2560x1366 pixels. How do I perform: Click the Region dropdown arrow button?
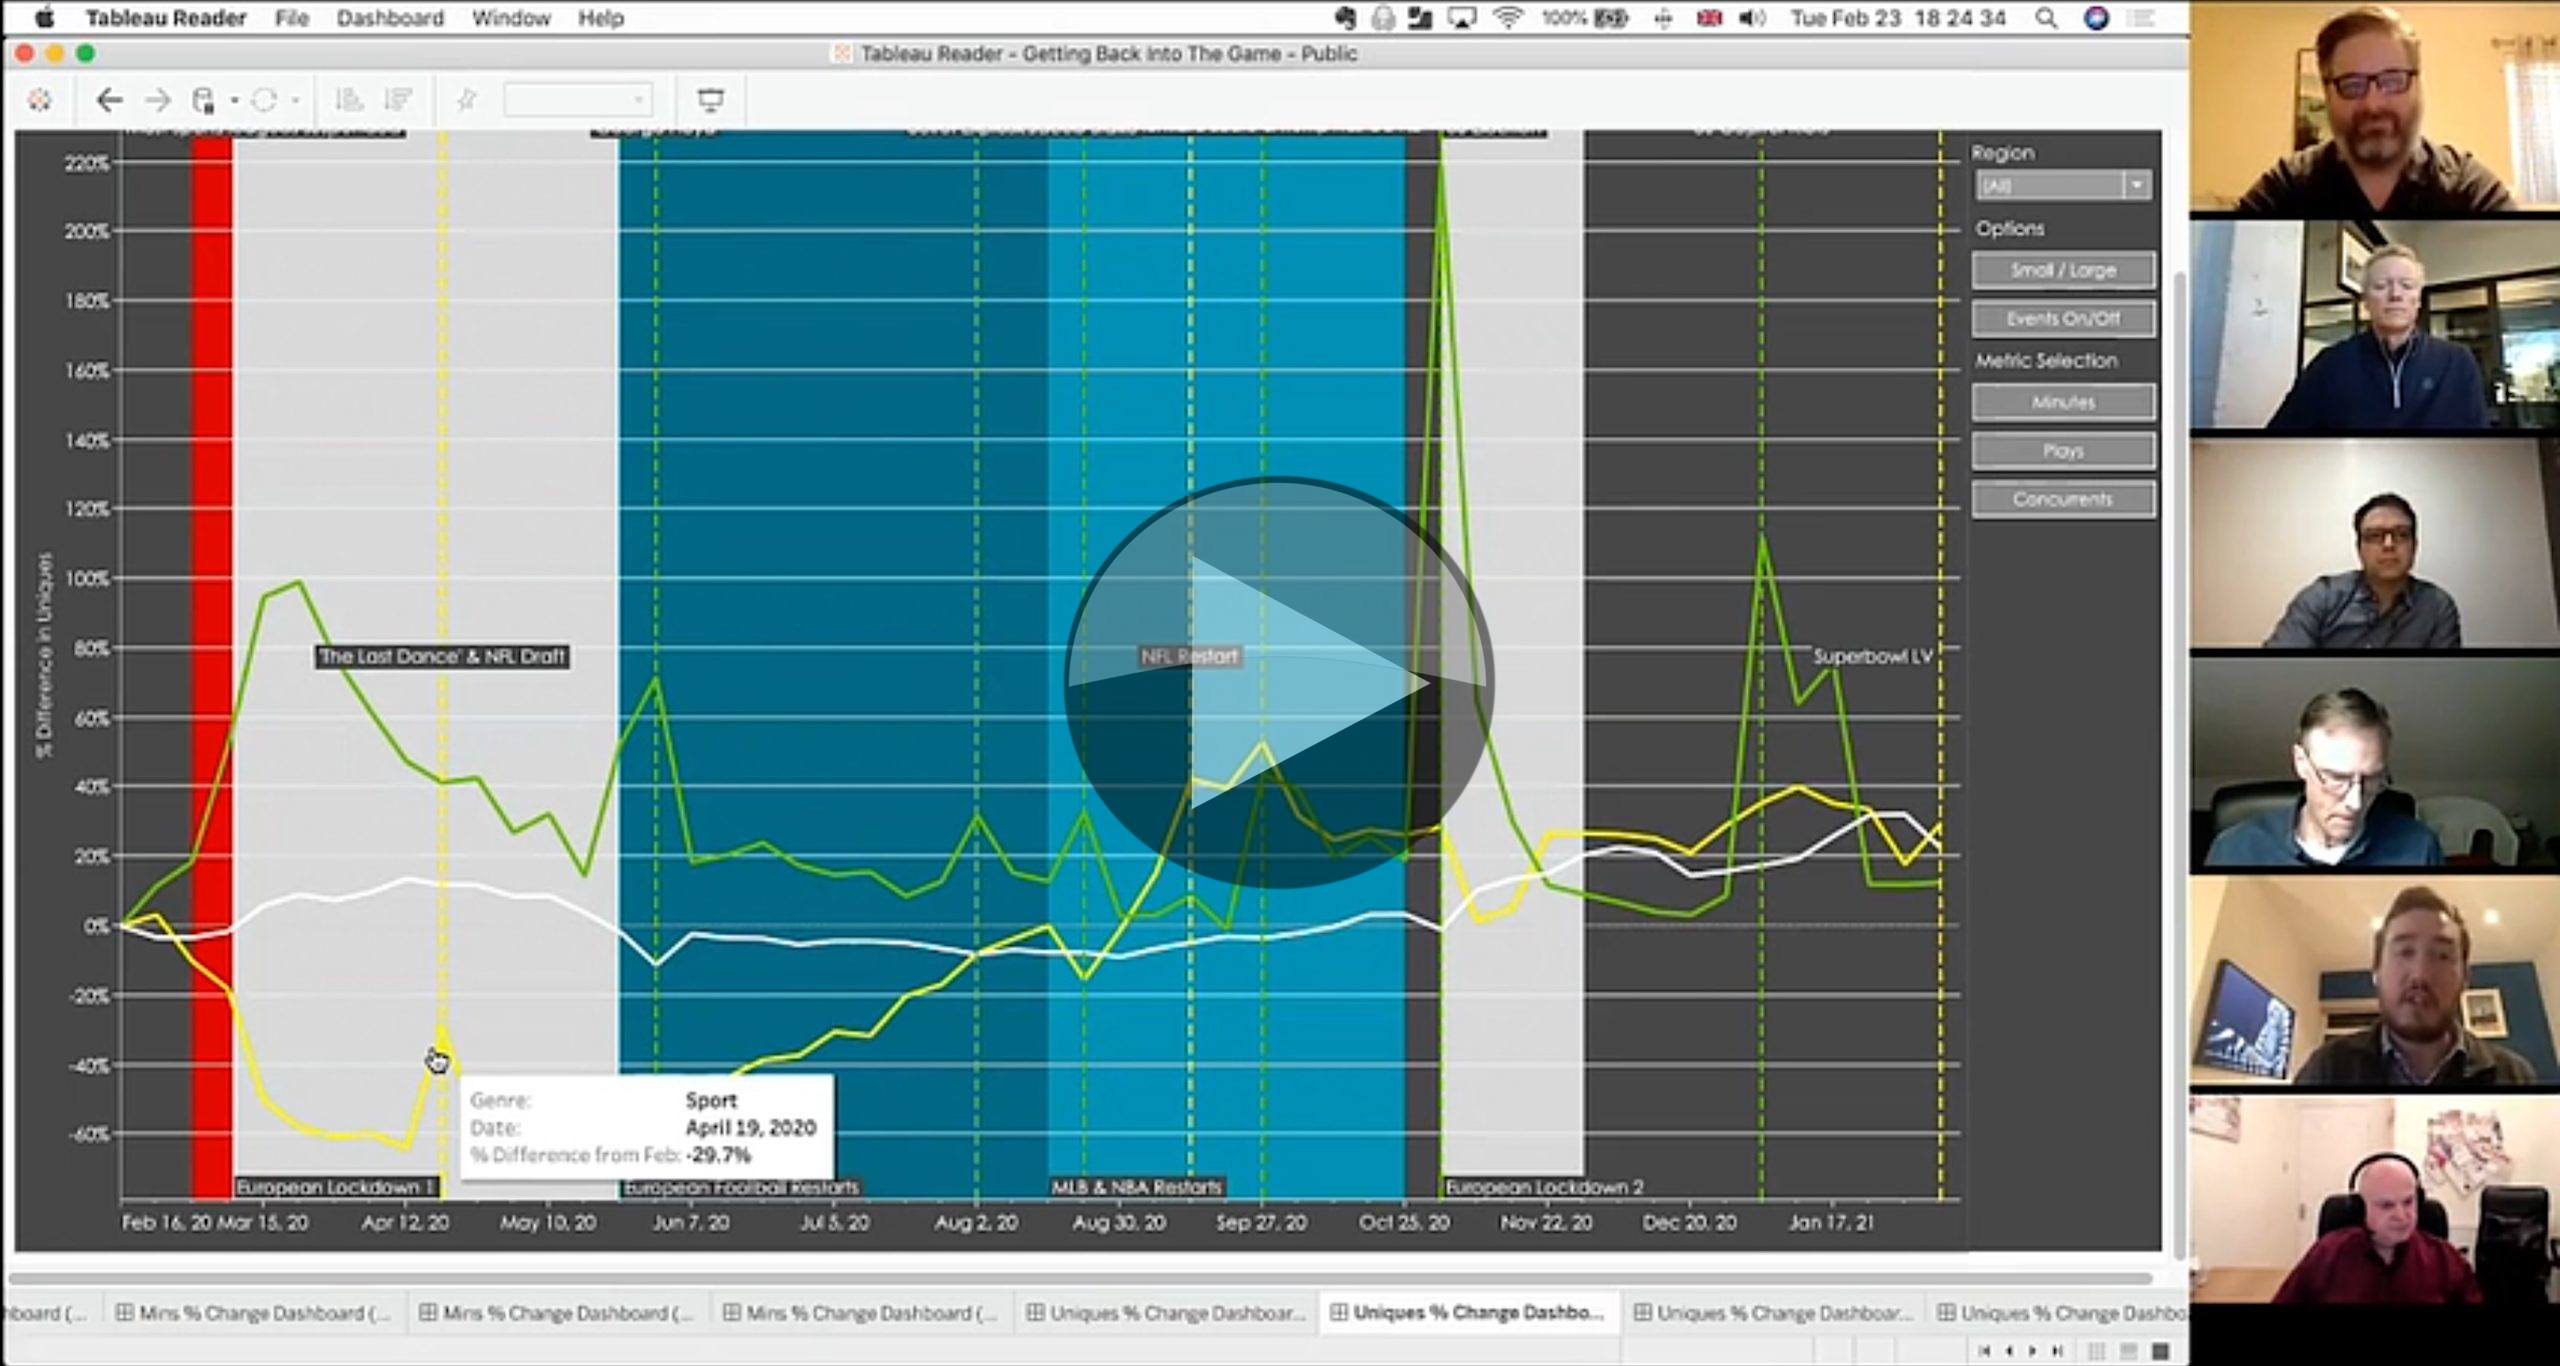click(2137, 185)
